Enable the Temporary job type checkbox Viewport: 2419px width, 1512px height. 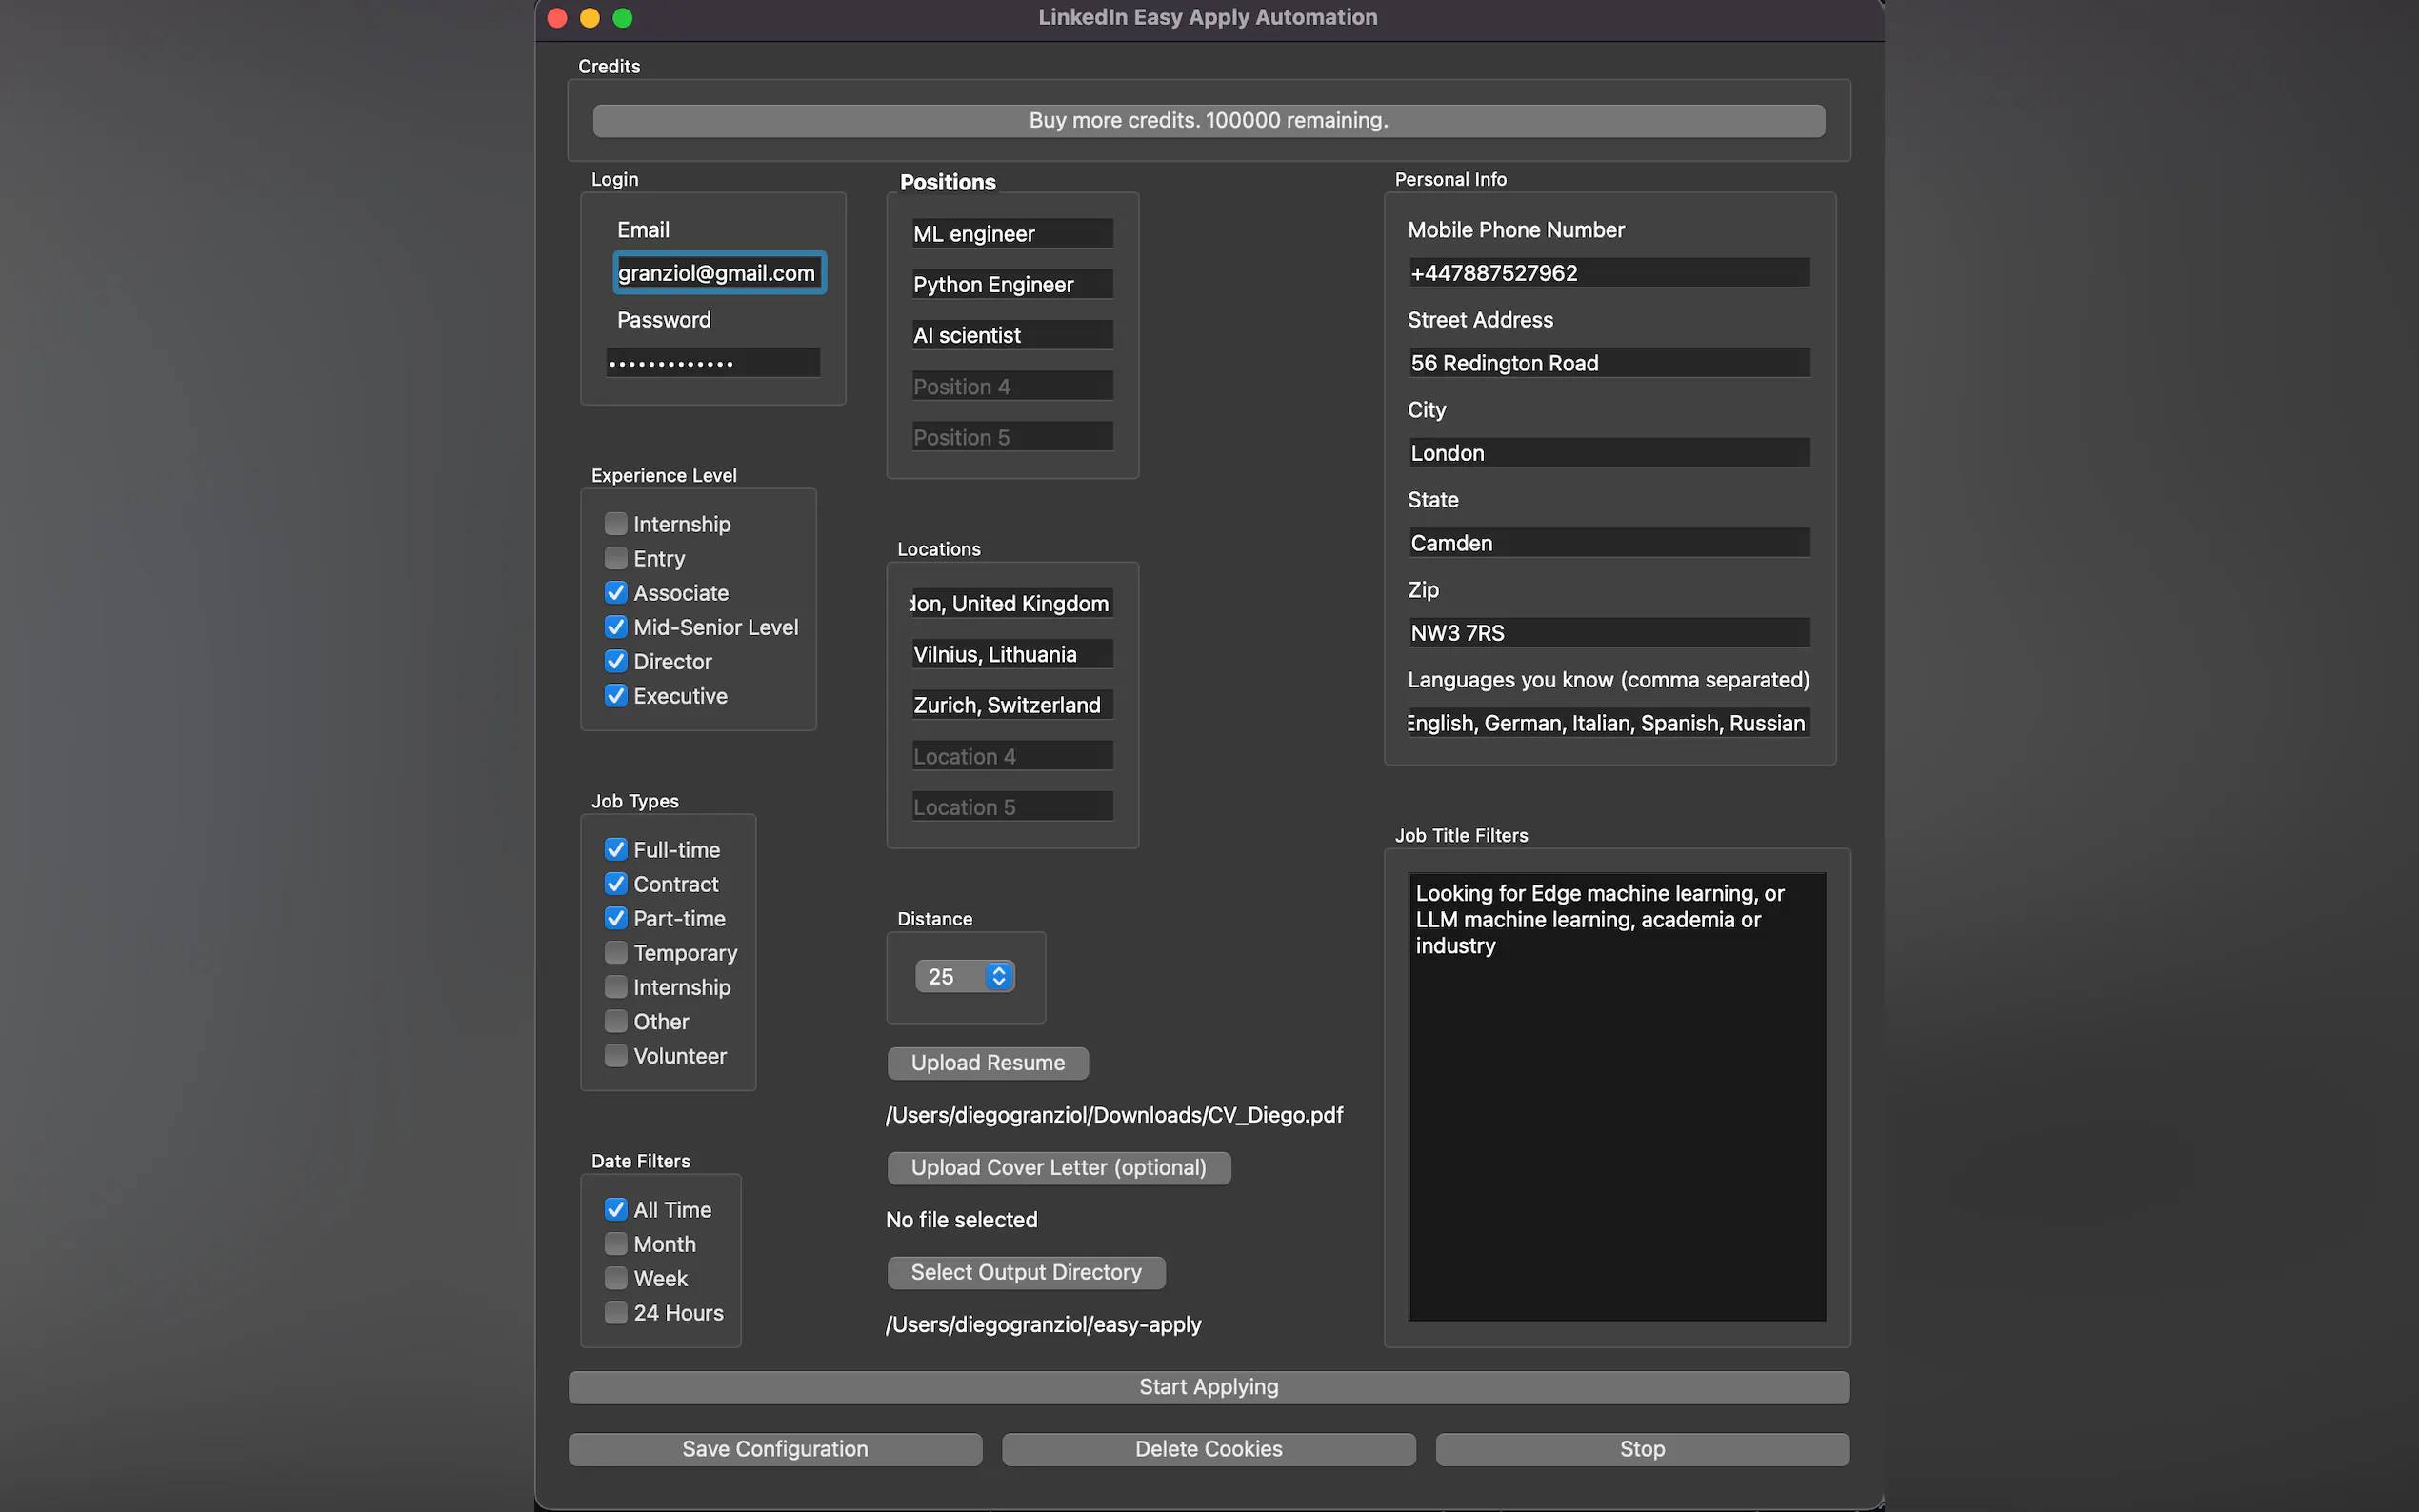(616, 953)
